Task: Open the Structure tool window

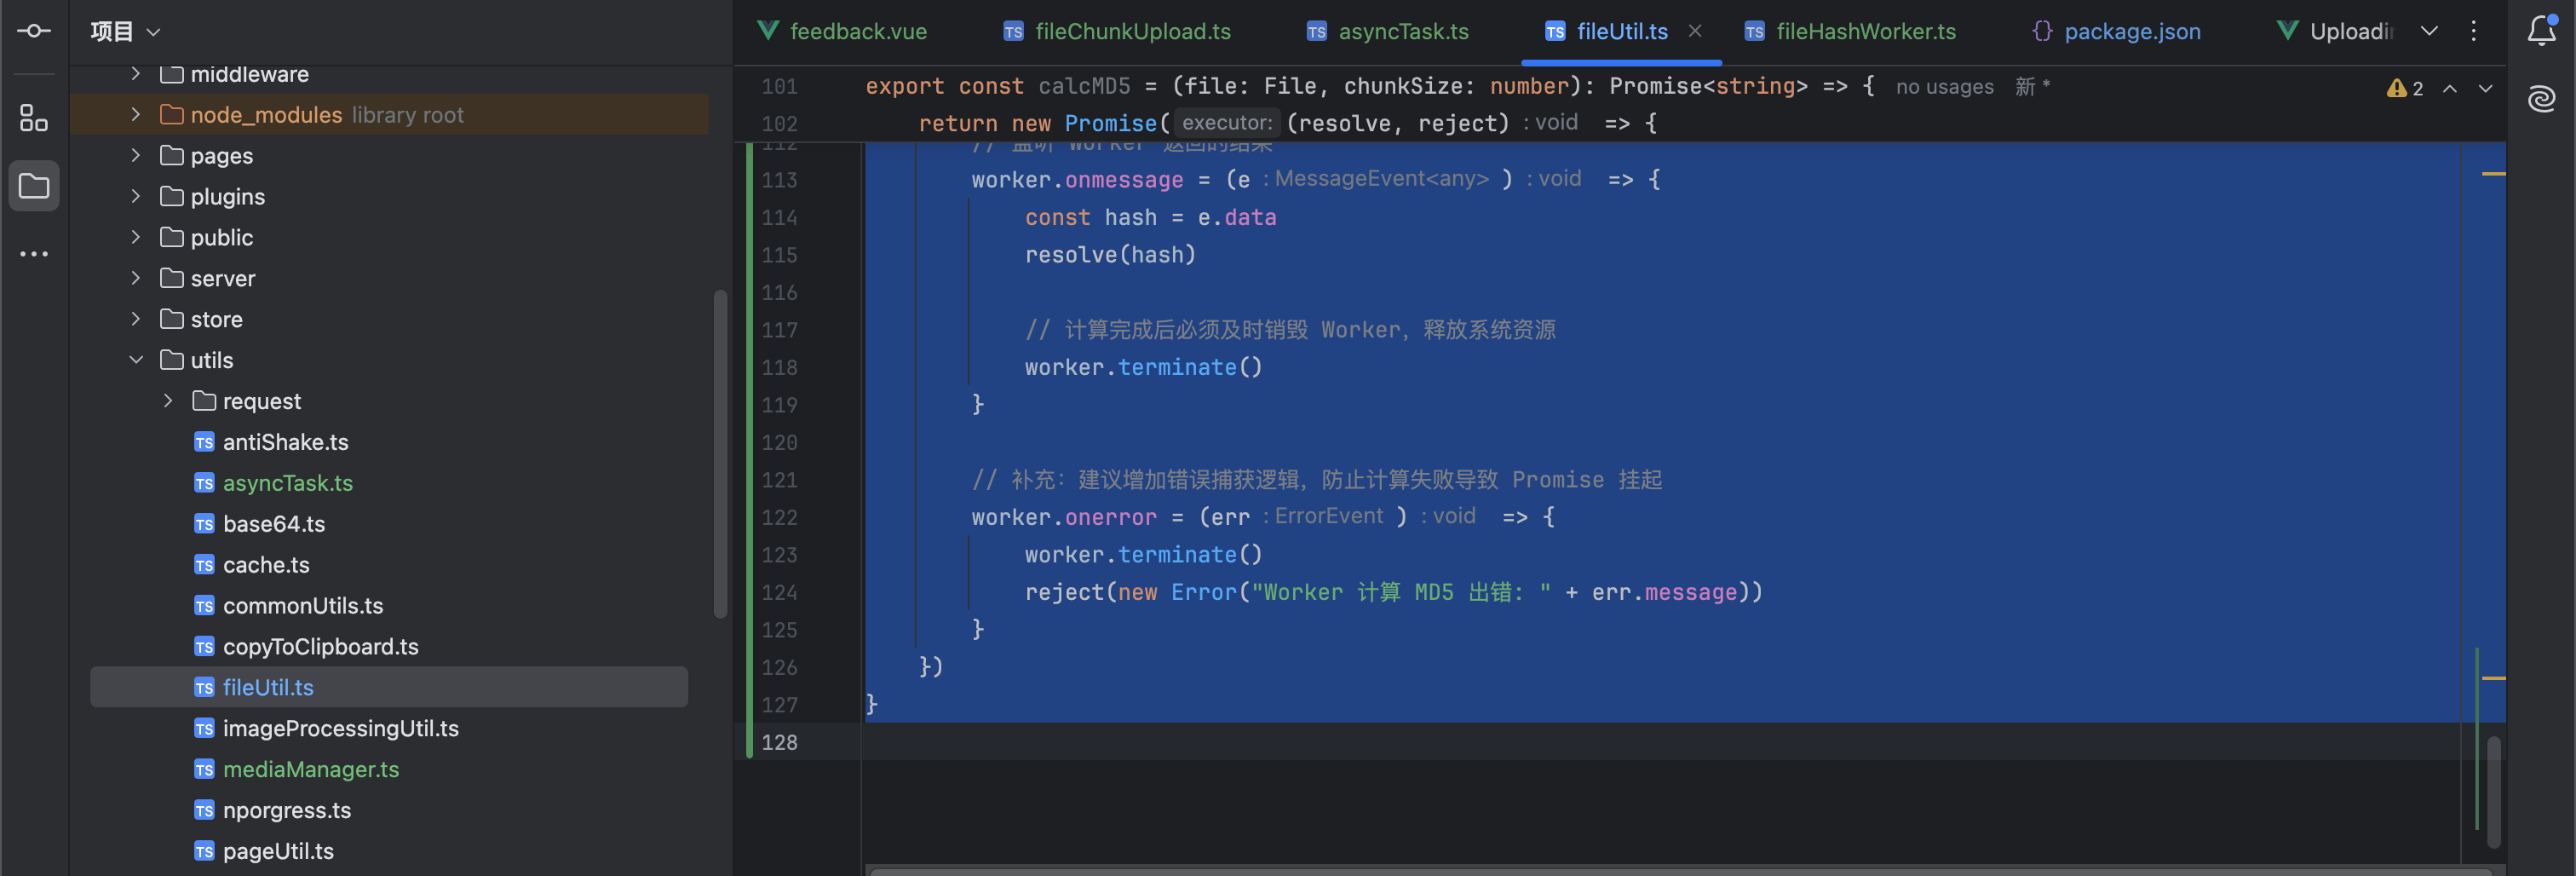Action: 33,118
